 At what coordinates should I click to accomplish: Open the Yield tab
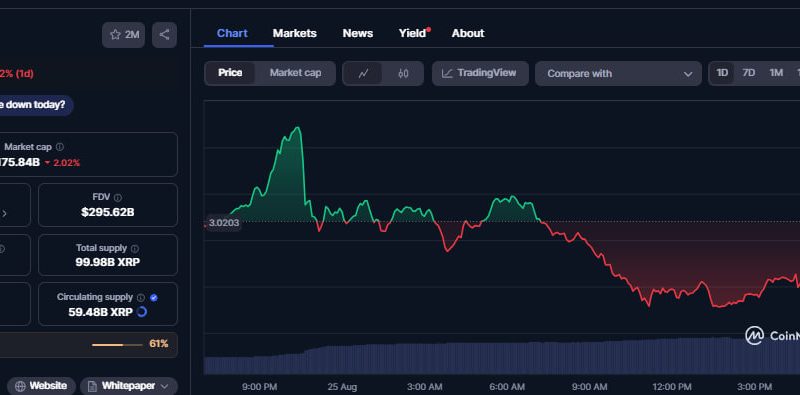coord(414,33)
